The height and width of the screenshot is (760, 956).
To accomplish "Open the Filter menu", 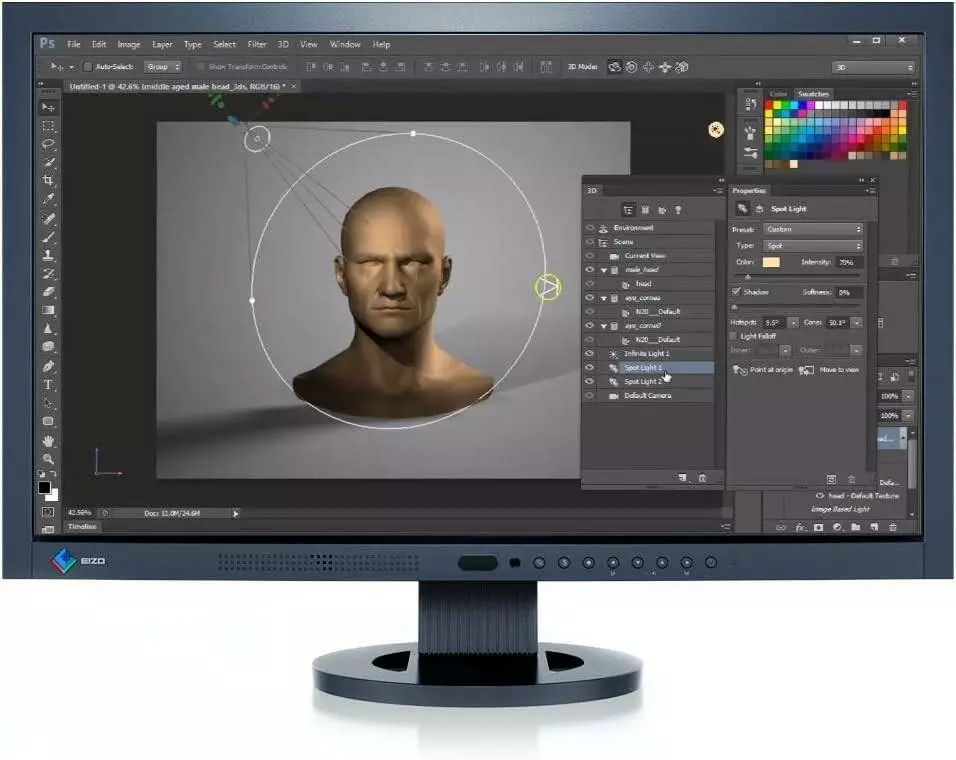I will point(257,44).
